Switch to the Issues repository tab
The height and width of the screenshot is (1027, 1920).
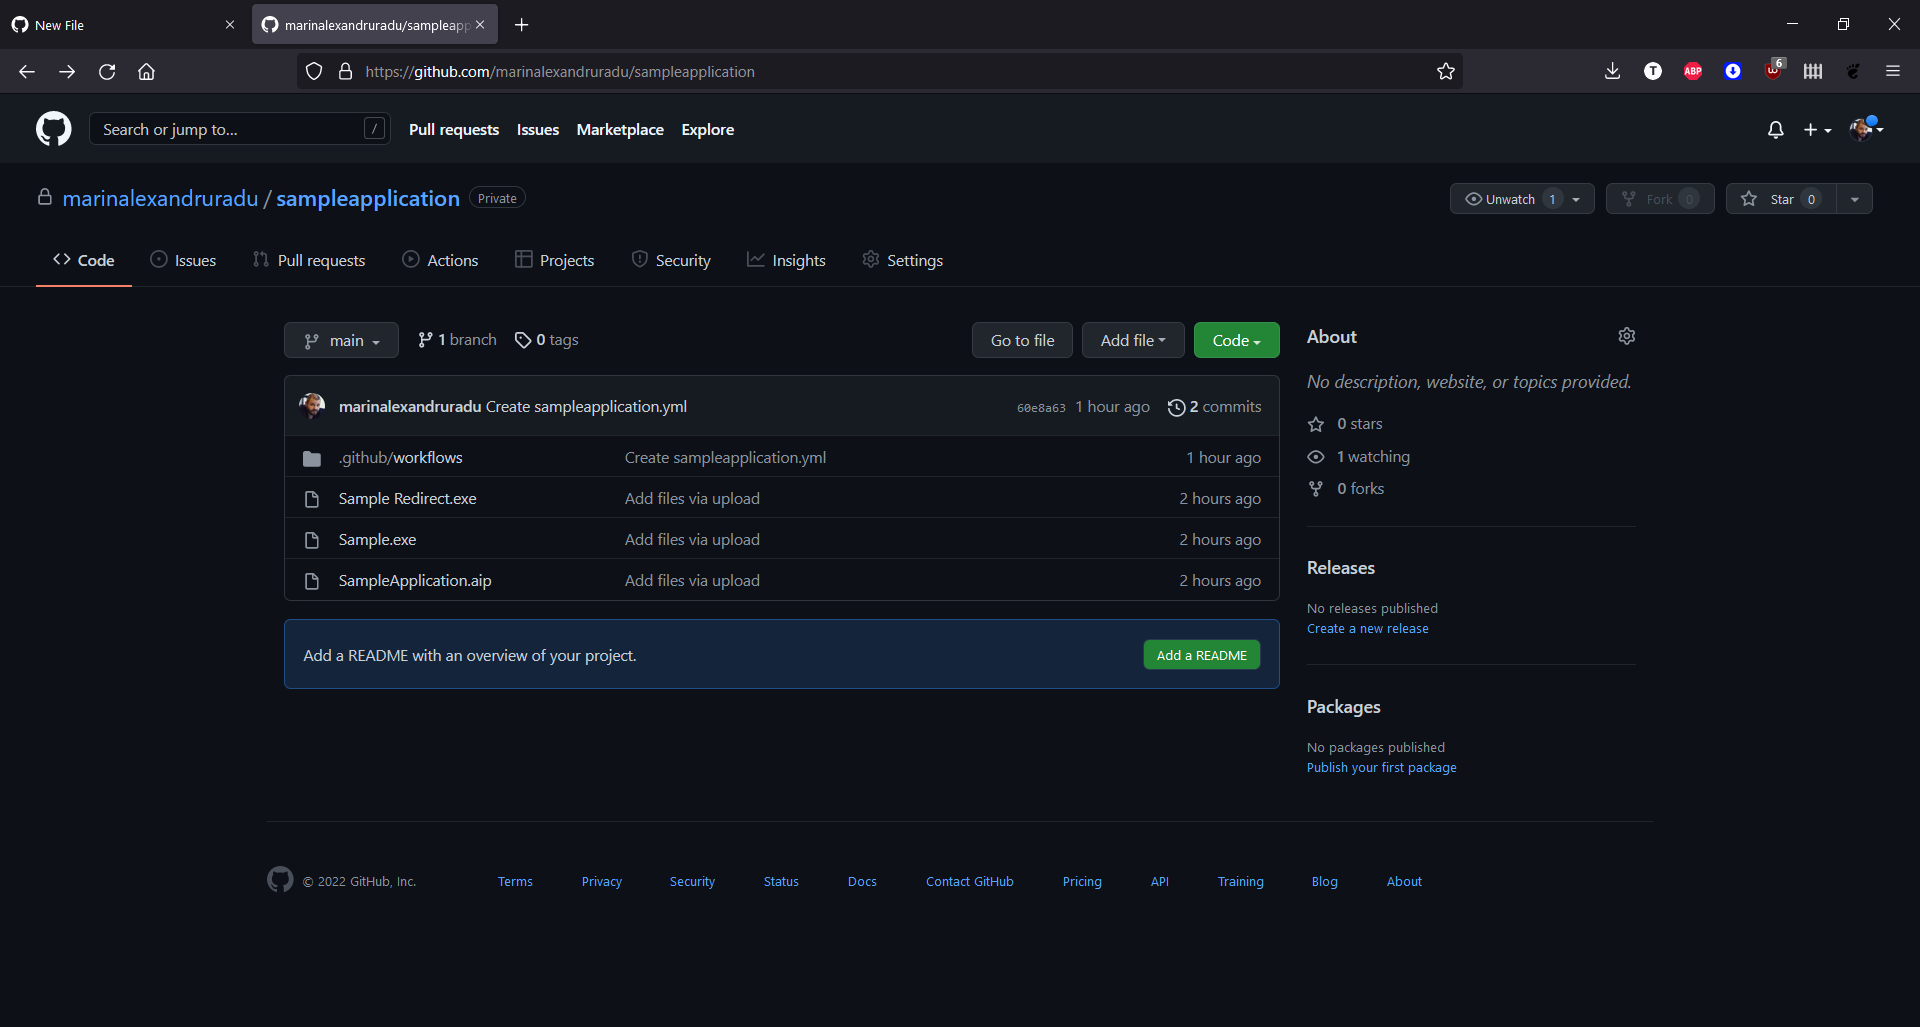pos(183,260)
